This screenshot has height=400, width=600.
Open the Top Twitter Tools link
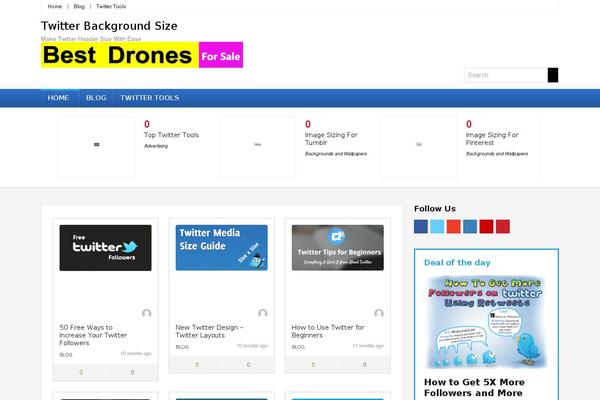[x=171, y=135]
